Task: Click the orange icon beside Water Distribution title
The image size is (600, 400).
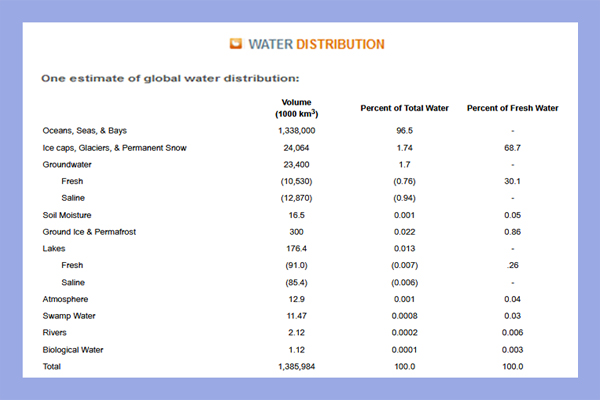Action: (x=236, y=44)
